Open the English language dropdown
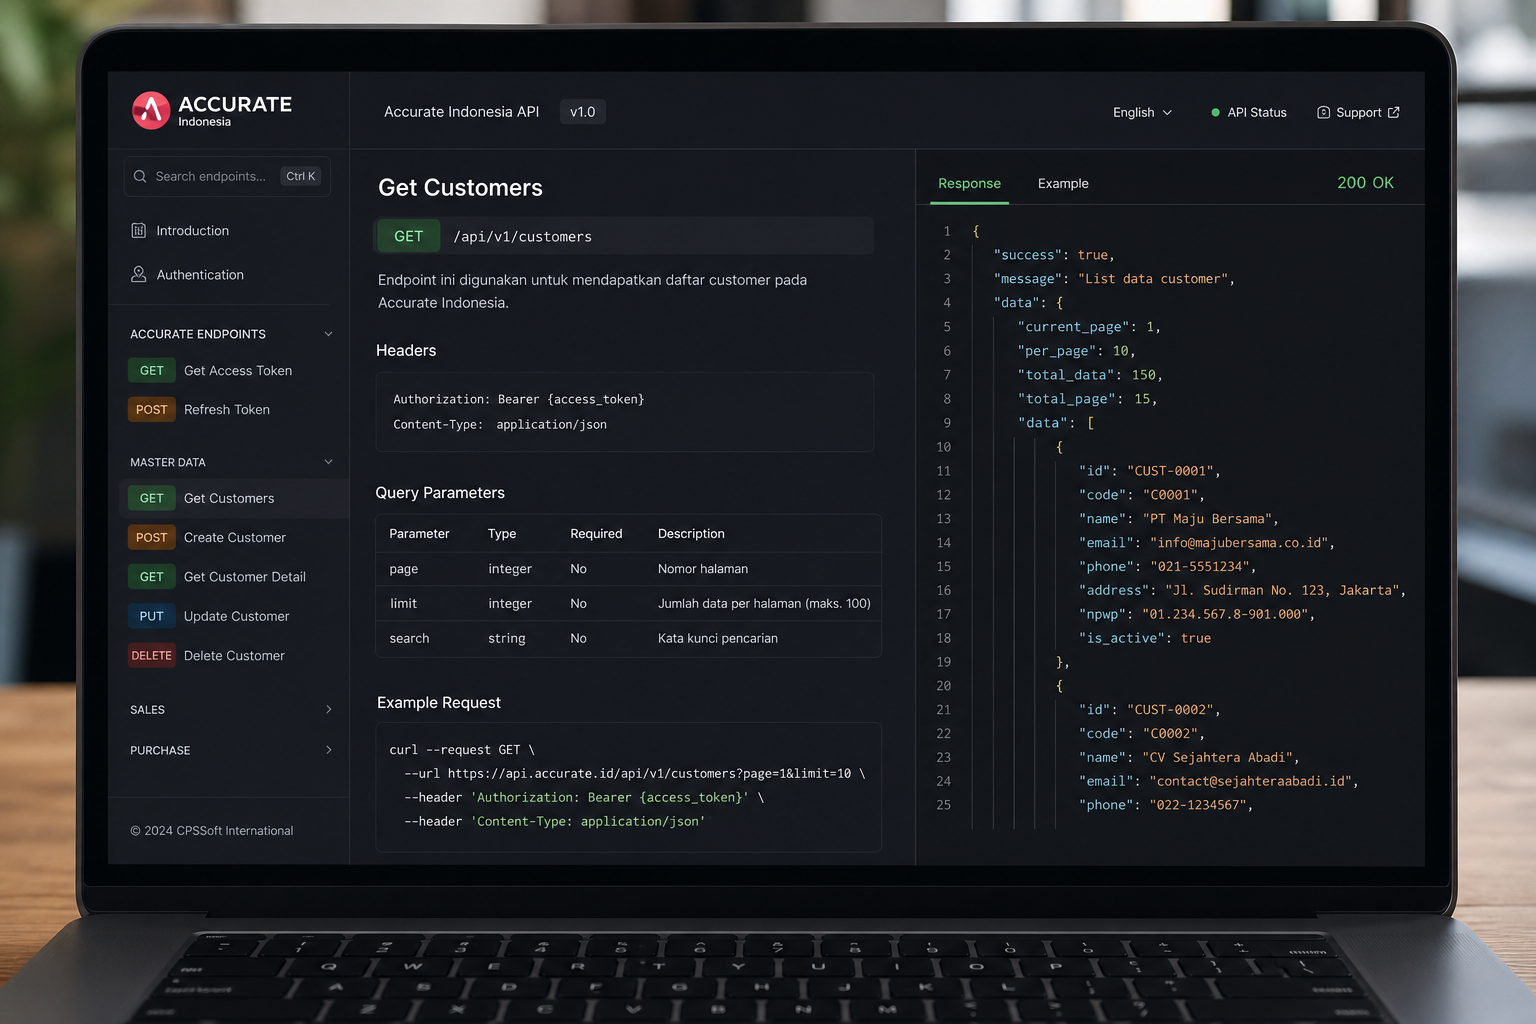 click(1142, 113)
